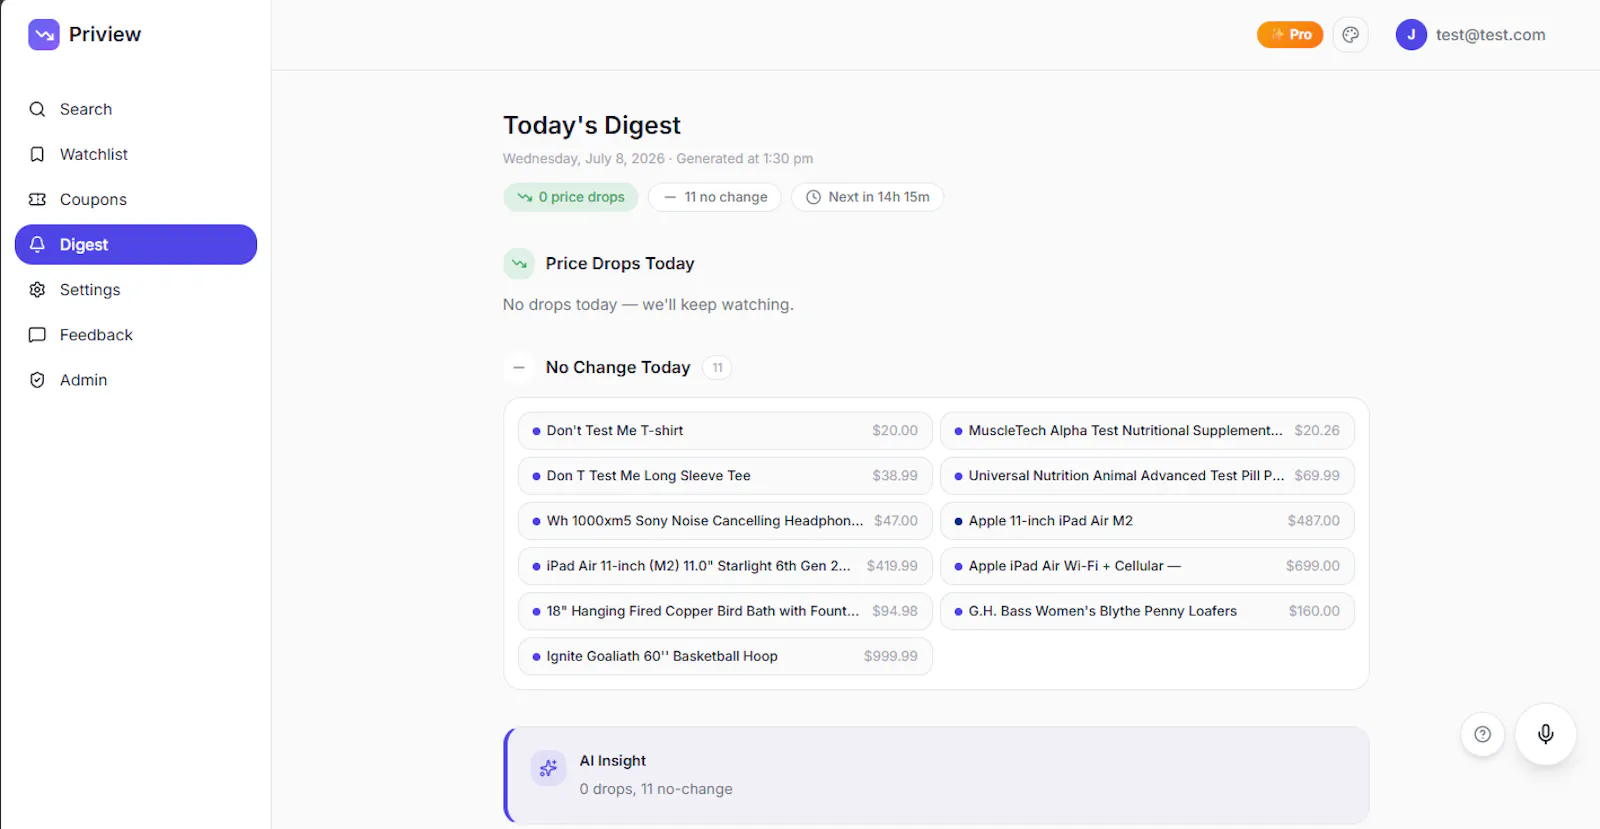Open Universal Nutrition Animal Advanced Test Pill

1147,475
